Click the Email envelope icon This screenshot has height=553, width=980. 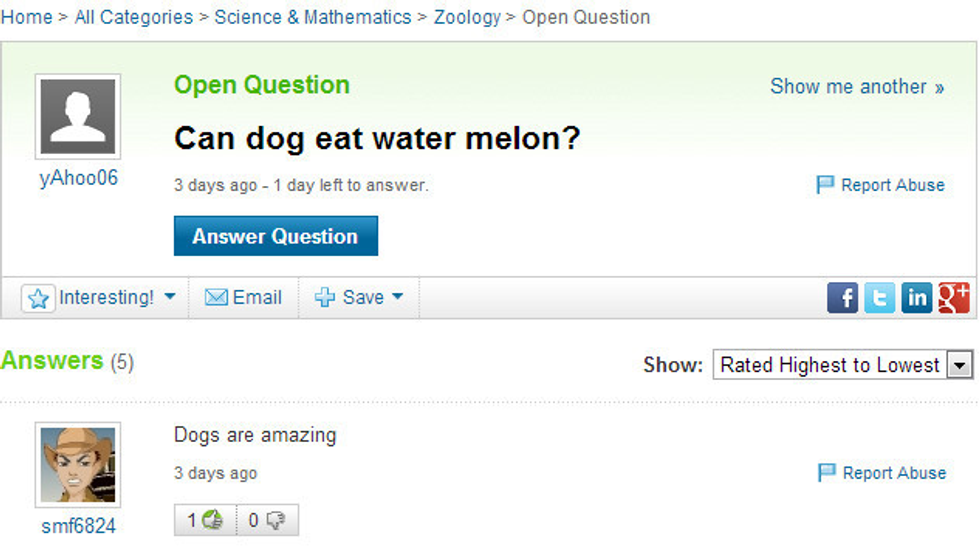coord(216,297)
